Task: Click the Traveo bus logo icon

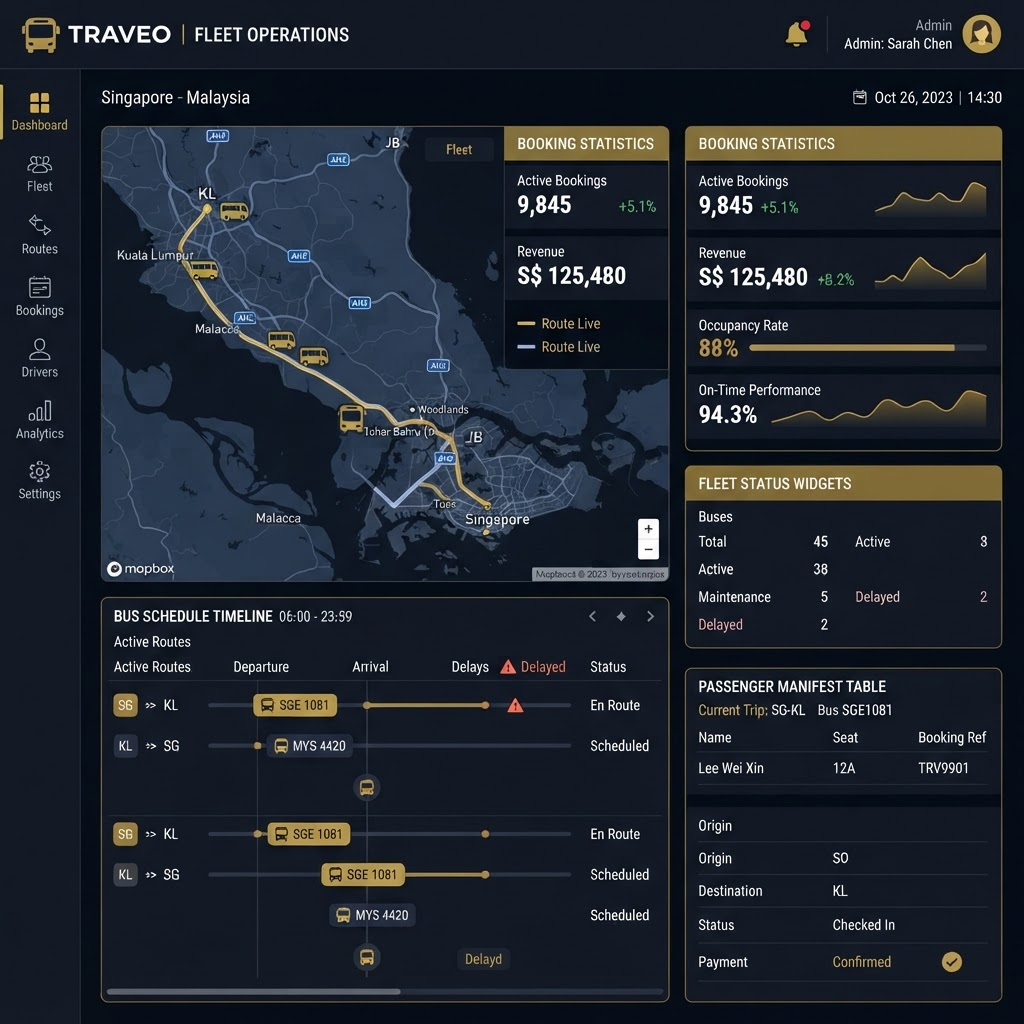Action: coord(40,35)
